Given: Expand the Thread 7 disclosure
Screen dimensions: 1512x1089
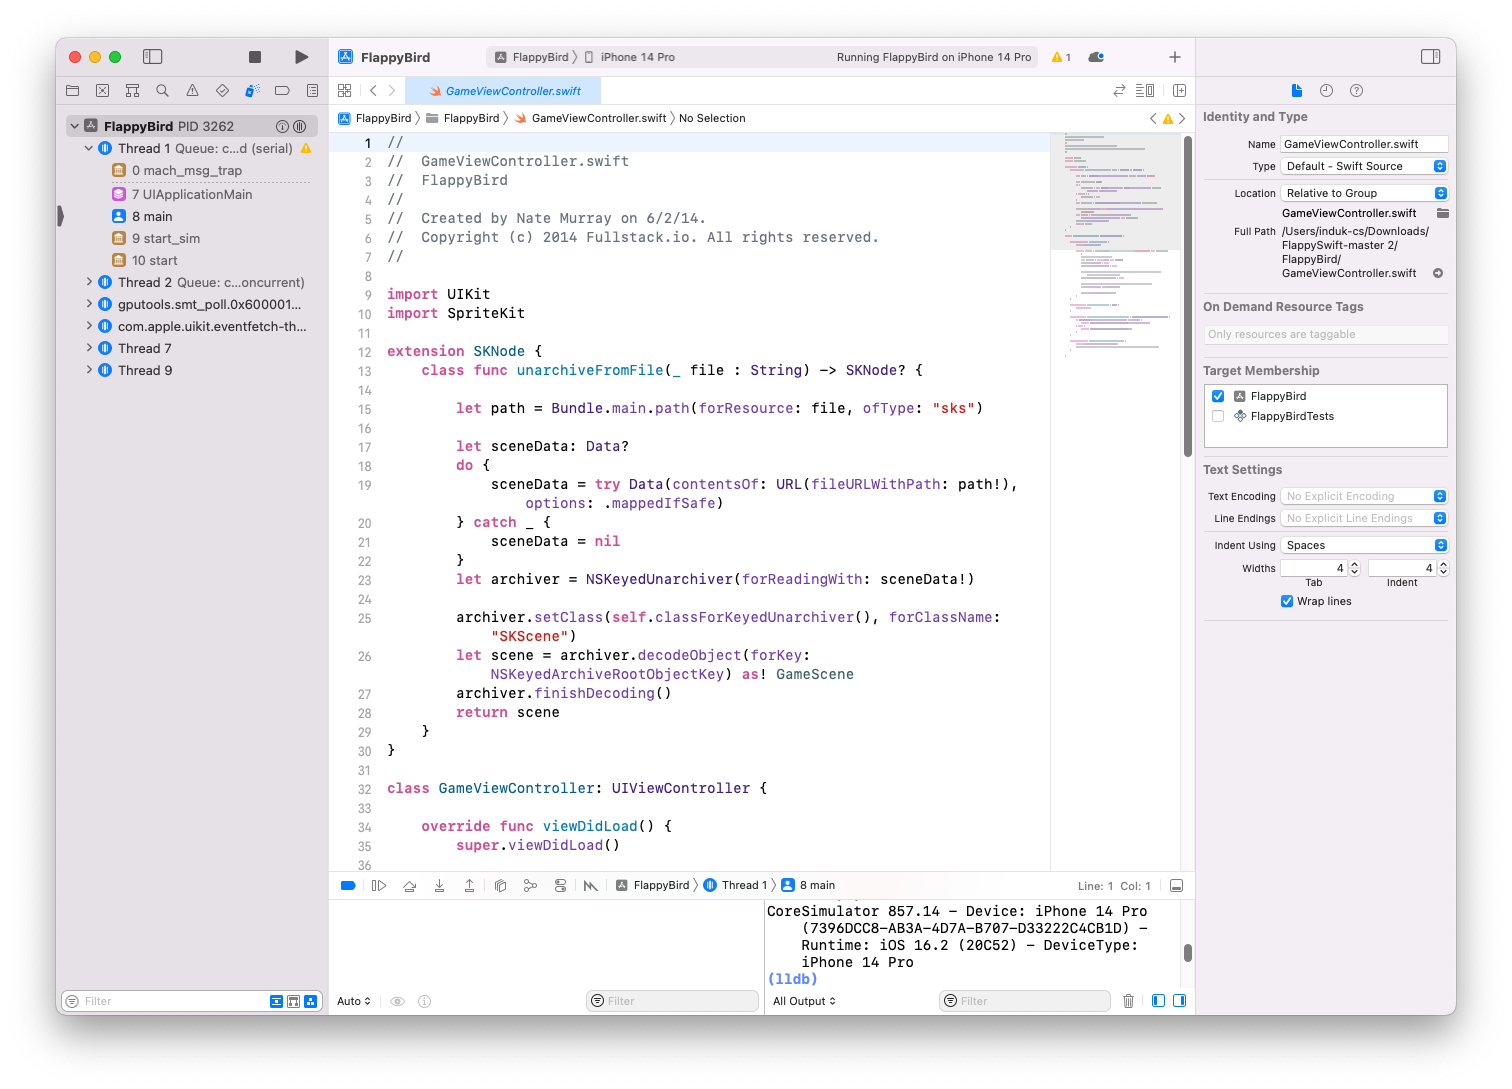Looking at the screenshot, I should coord(89,348).
